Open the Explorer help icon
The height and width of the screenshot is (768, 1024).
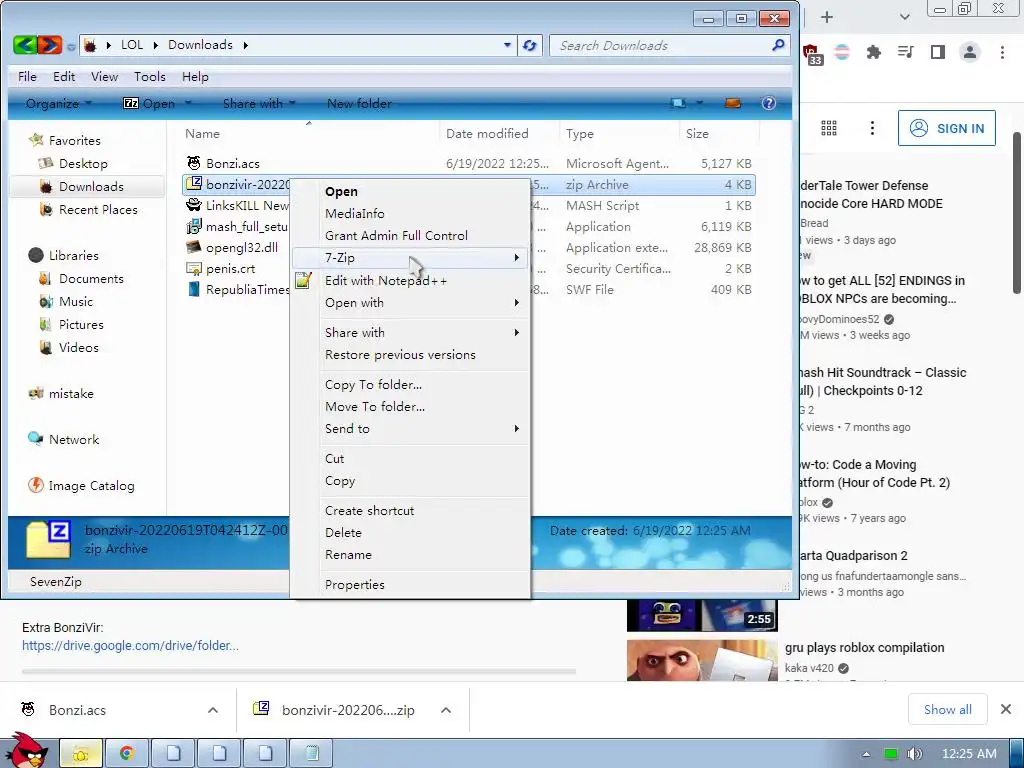tap(769, 103)
